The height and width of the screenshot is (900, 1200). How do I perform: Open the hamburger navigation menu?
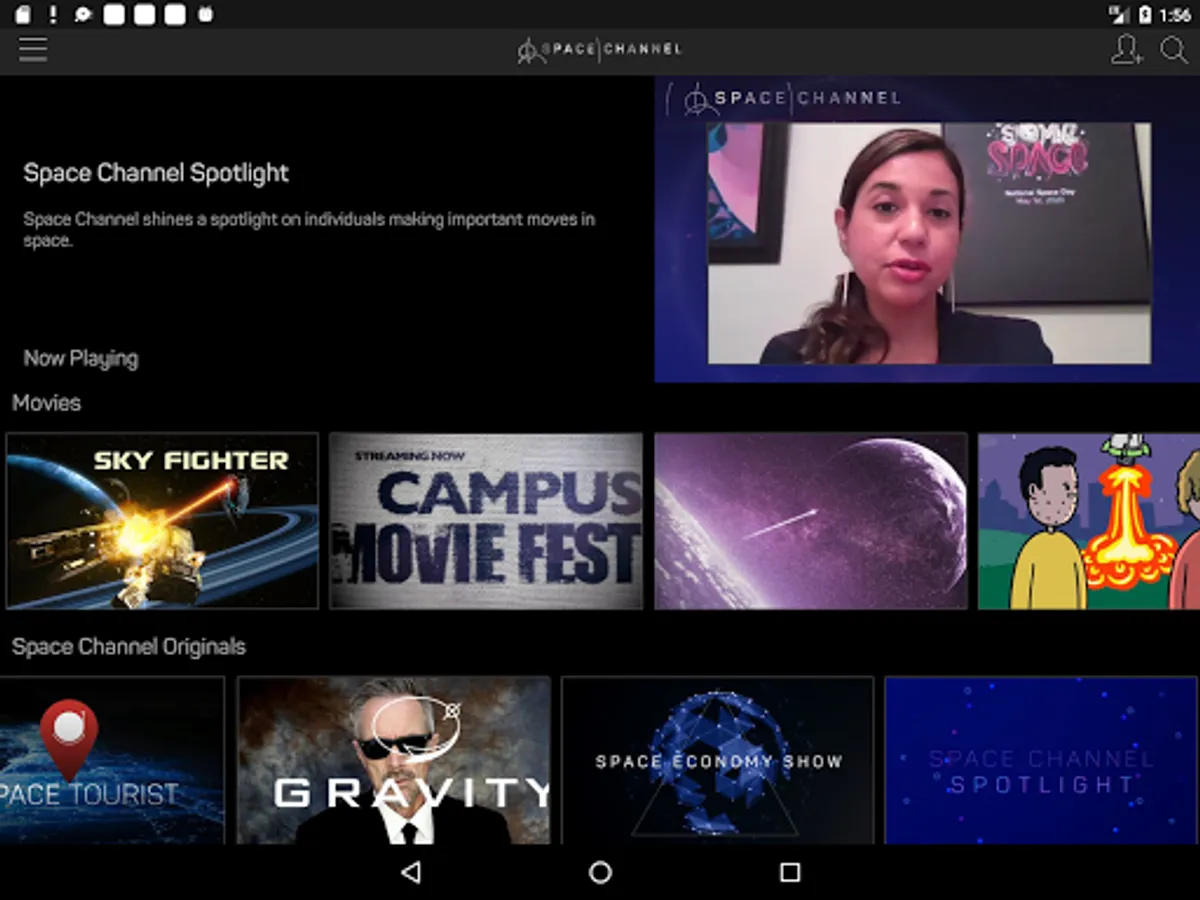pos(33,49)
